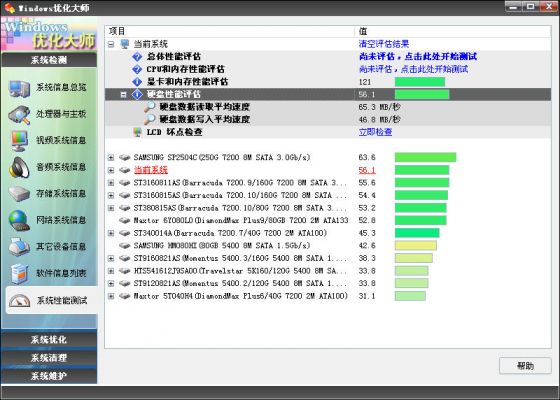560x400 pixels.
Task: Select 系统性能测试 gauge icon
Action: click(x=19, y=301)
